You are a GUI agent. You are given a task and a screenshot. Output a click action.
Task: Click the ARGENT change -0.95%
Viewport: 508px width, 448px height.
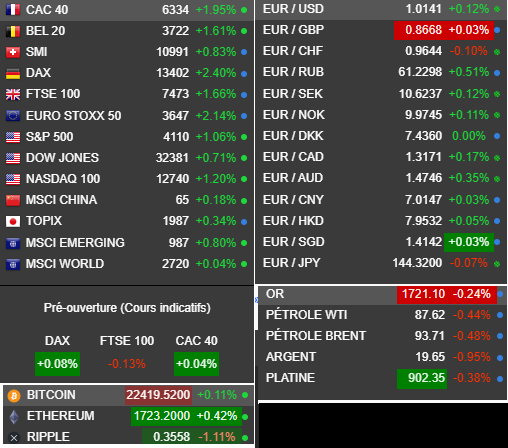472,357
